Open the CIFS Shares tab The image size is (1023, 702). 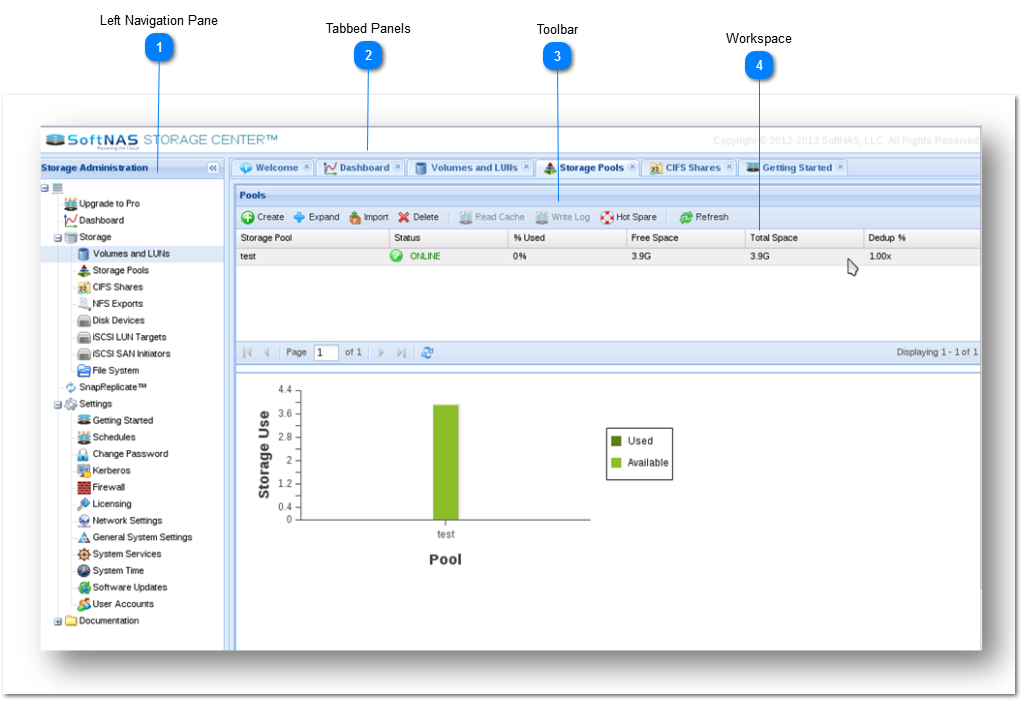click(x=685, y=168)
